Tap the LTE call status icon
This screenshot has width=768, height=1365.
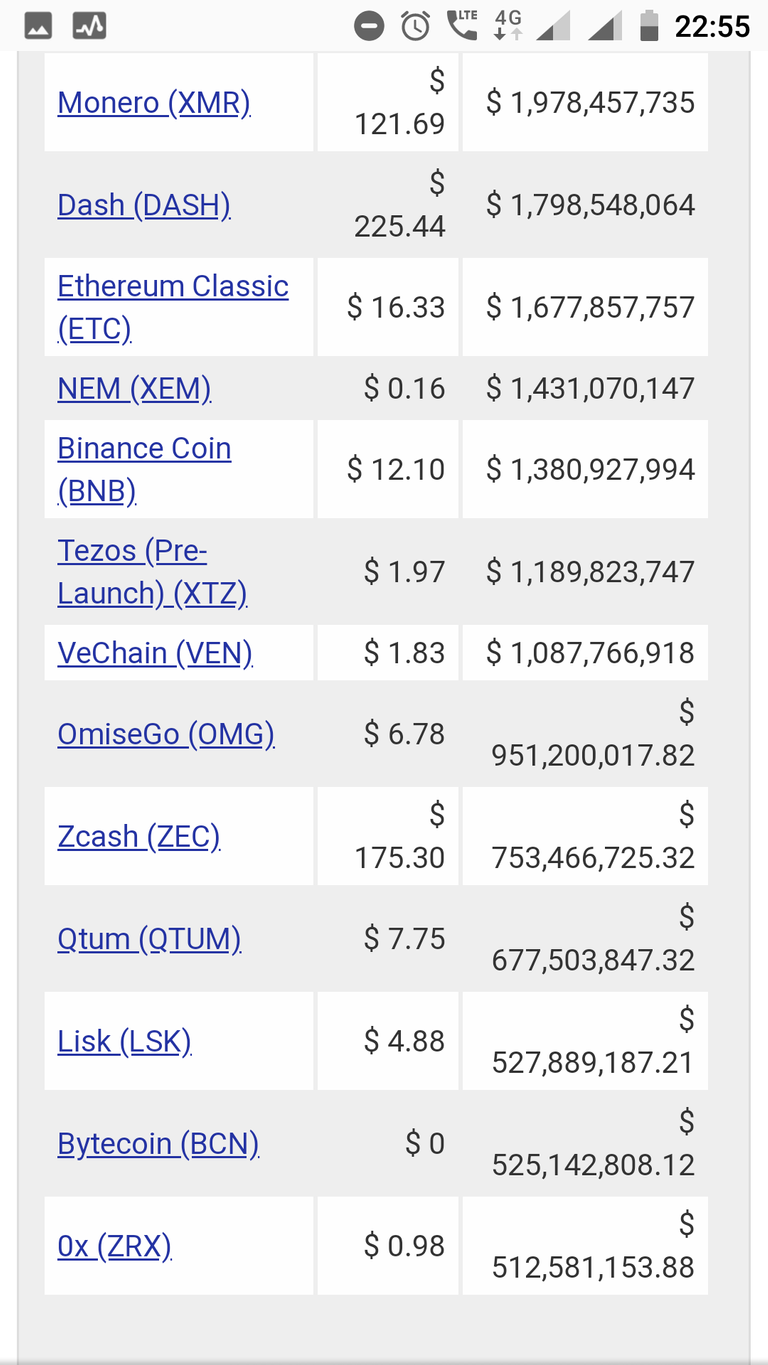[462, 25]
